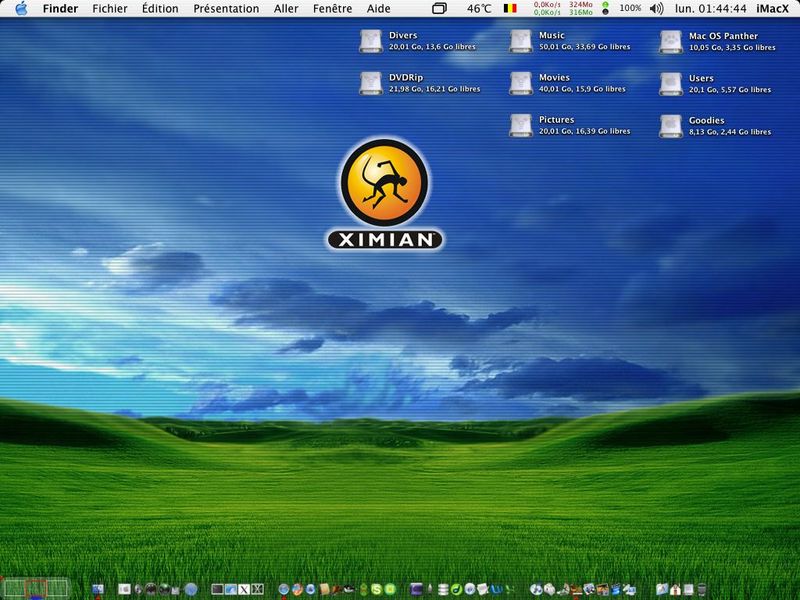Screen dimensions: 800x600
Task: Open the Trash in the Dock
Action: (x=702, y=589)
